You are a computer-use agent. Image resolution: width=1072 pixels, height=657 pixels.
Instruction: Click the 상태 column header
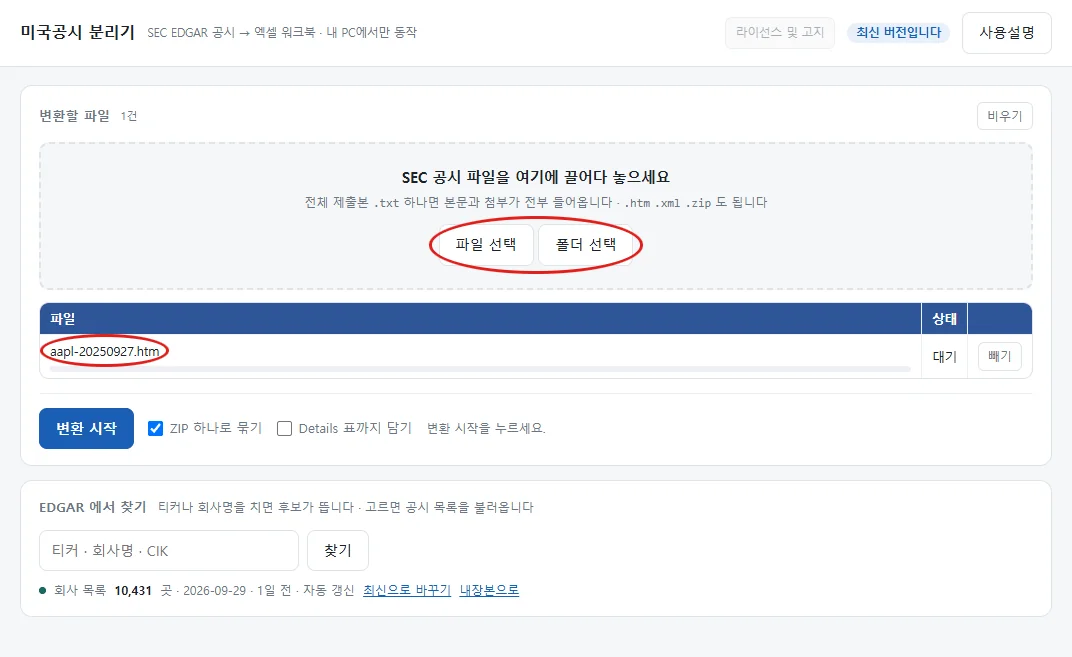944,319
